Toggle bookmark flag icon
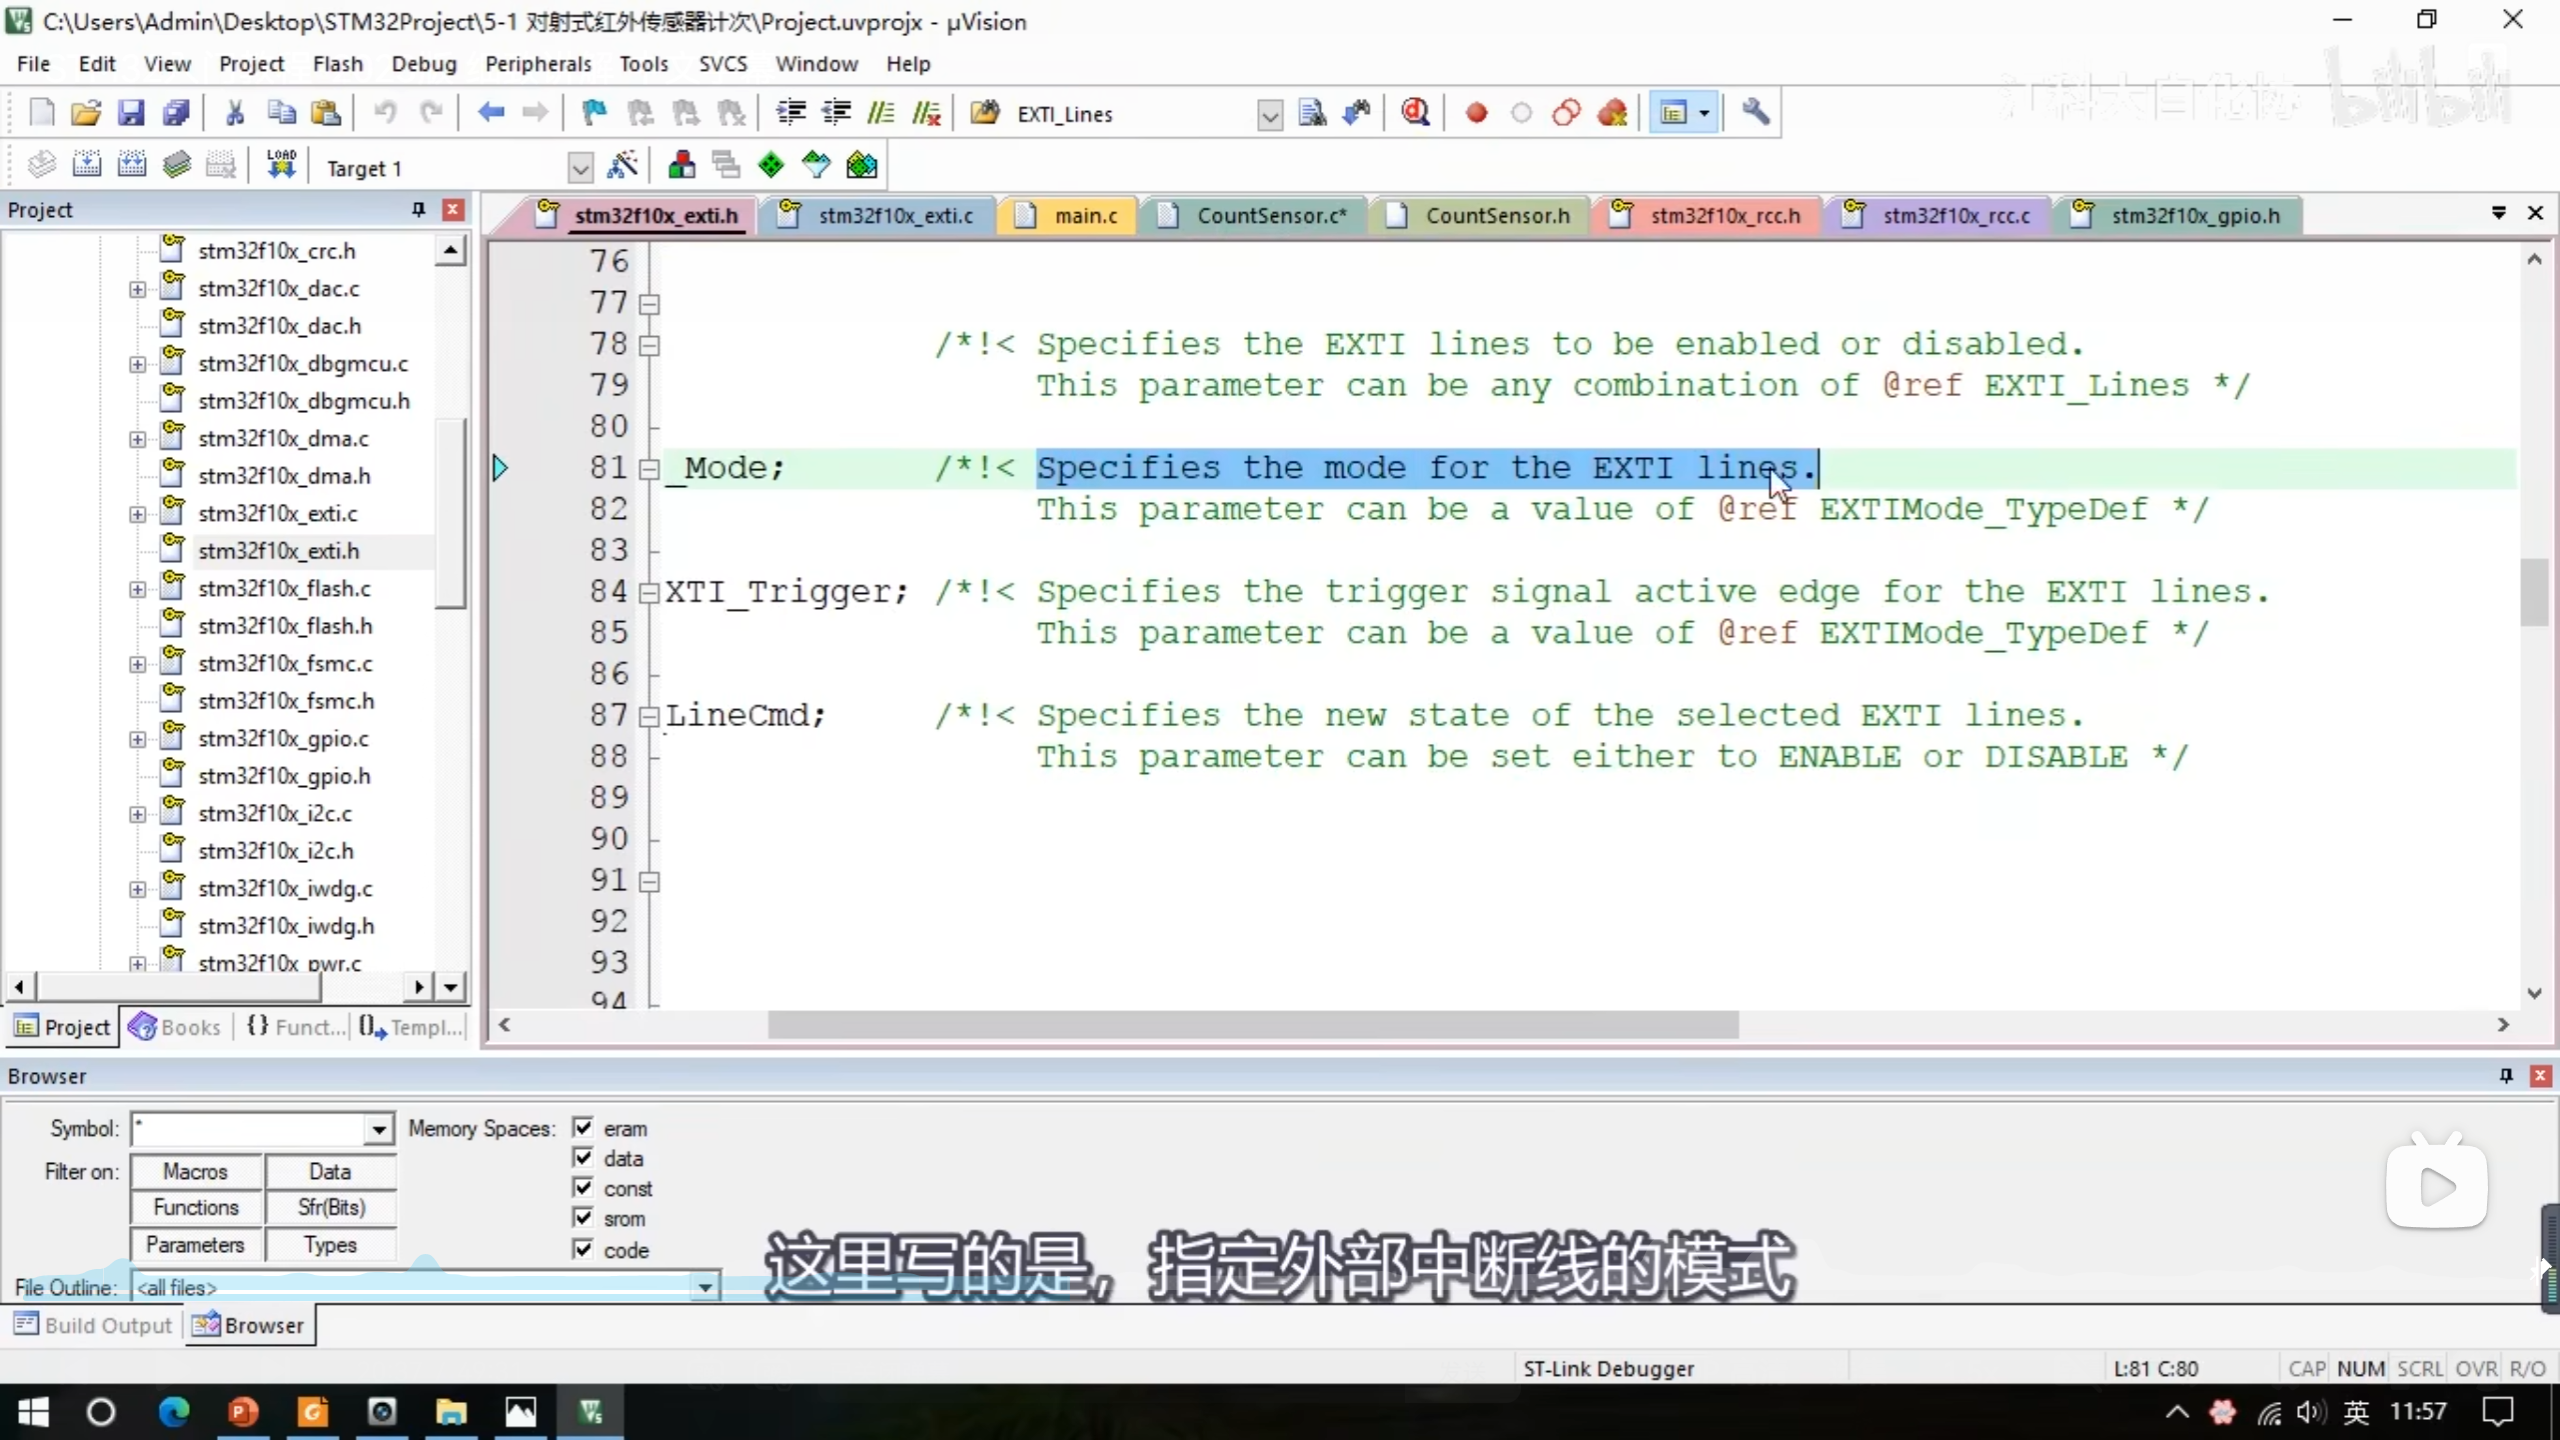The height and width of the screenshot is (1440, 2560). point(594,113)
